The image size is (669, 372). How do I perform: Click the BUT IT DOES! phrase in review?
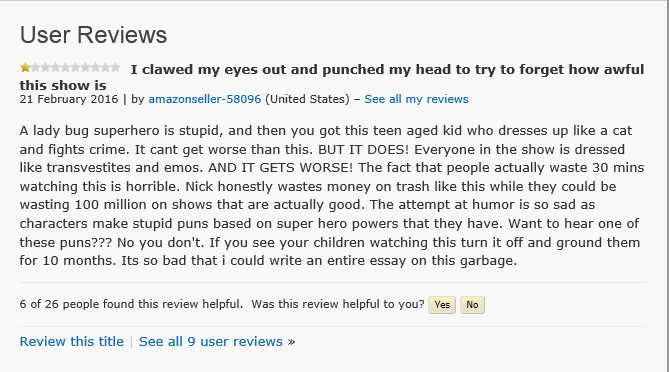(x=364, y=149)
